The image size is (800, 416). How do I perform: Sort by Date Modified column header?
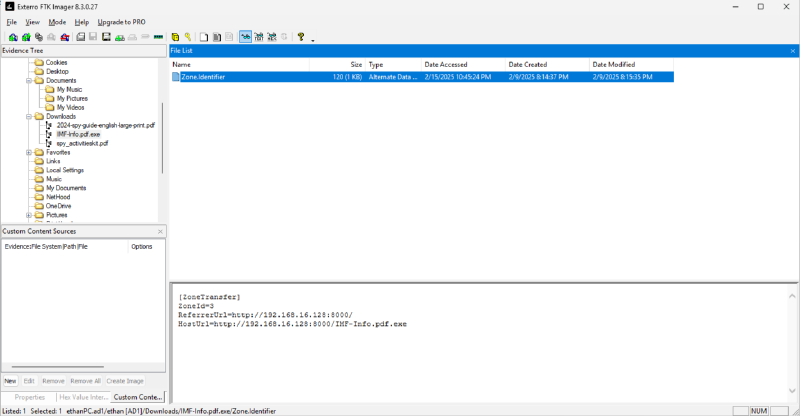point(631,64)
